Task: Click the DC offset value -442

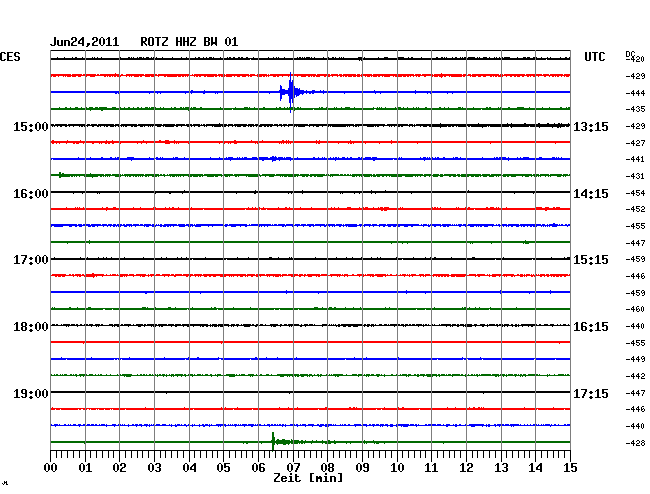Action: click(x=635, y=376)
